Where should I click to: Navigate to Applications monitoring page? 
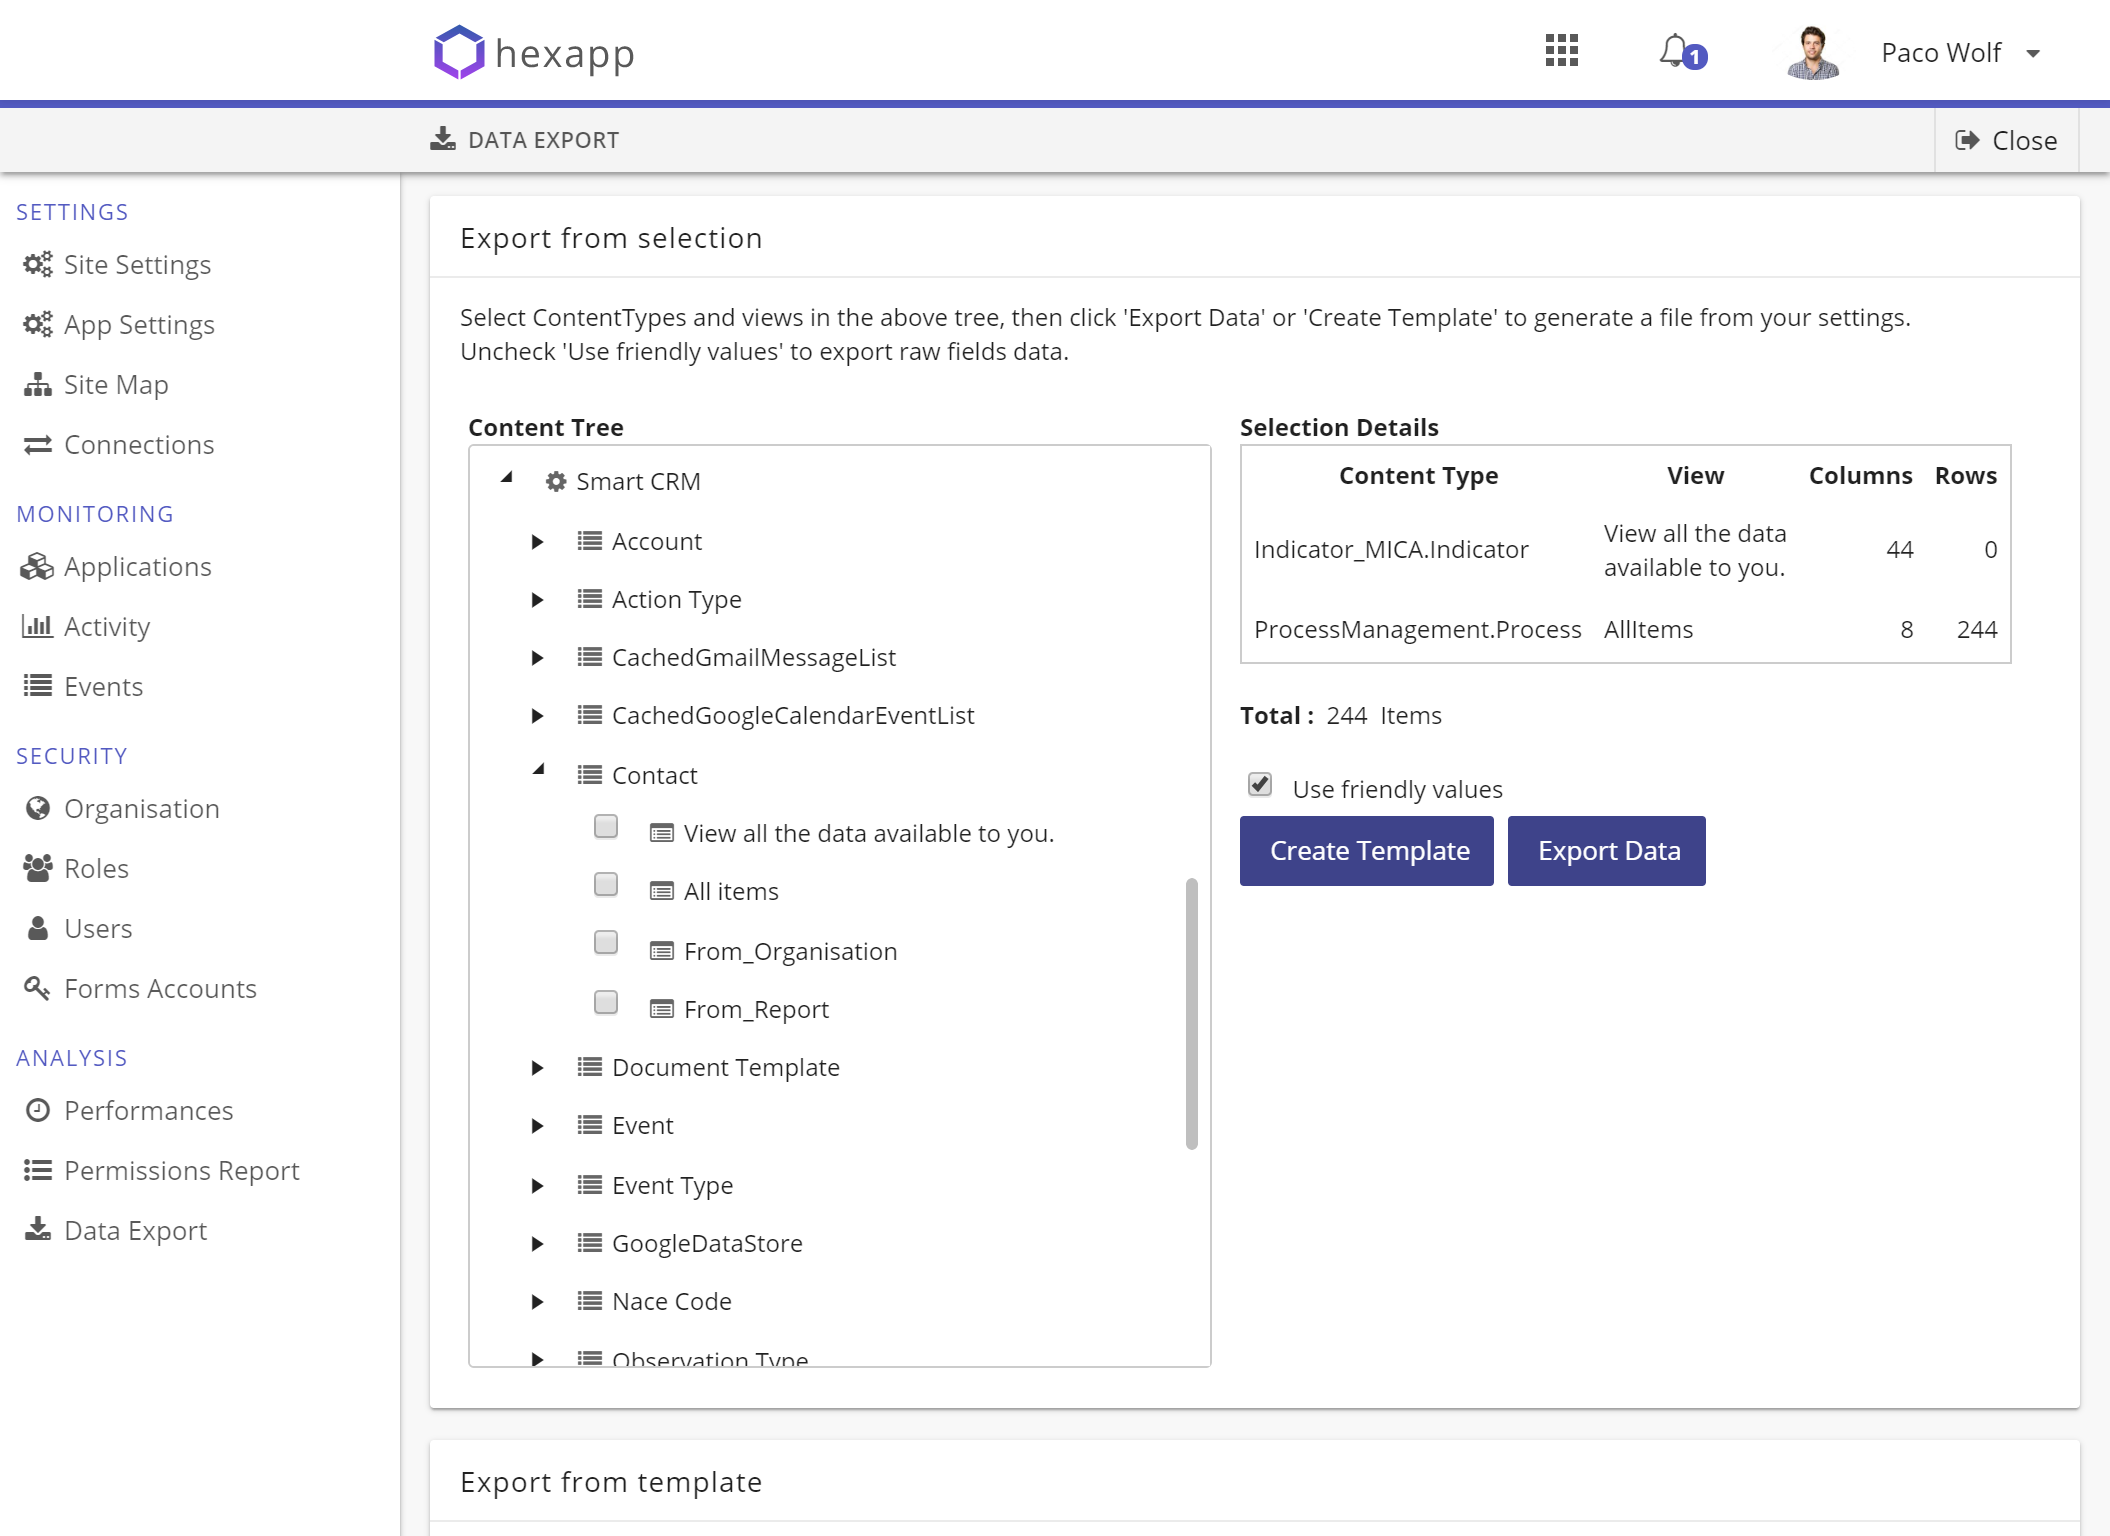(x=138, y=567)
